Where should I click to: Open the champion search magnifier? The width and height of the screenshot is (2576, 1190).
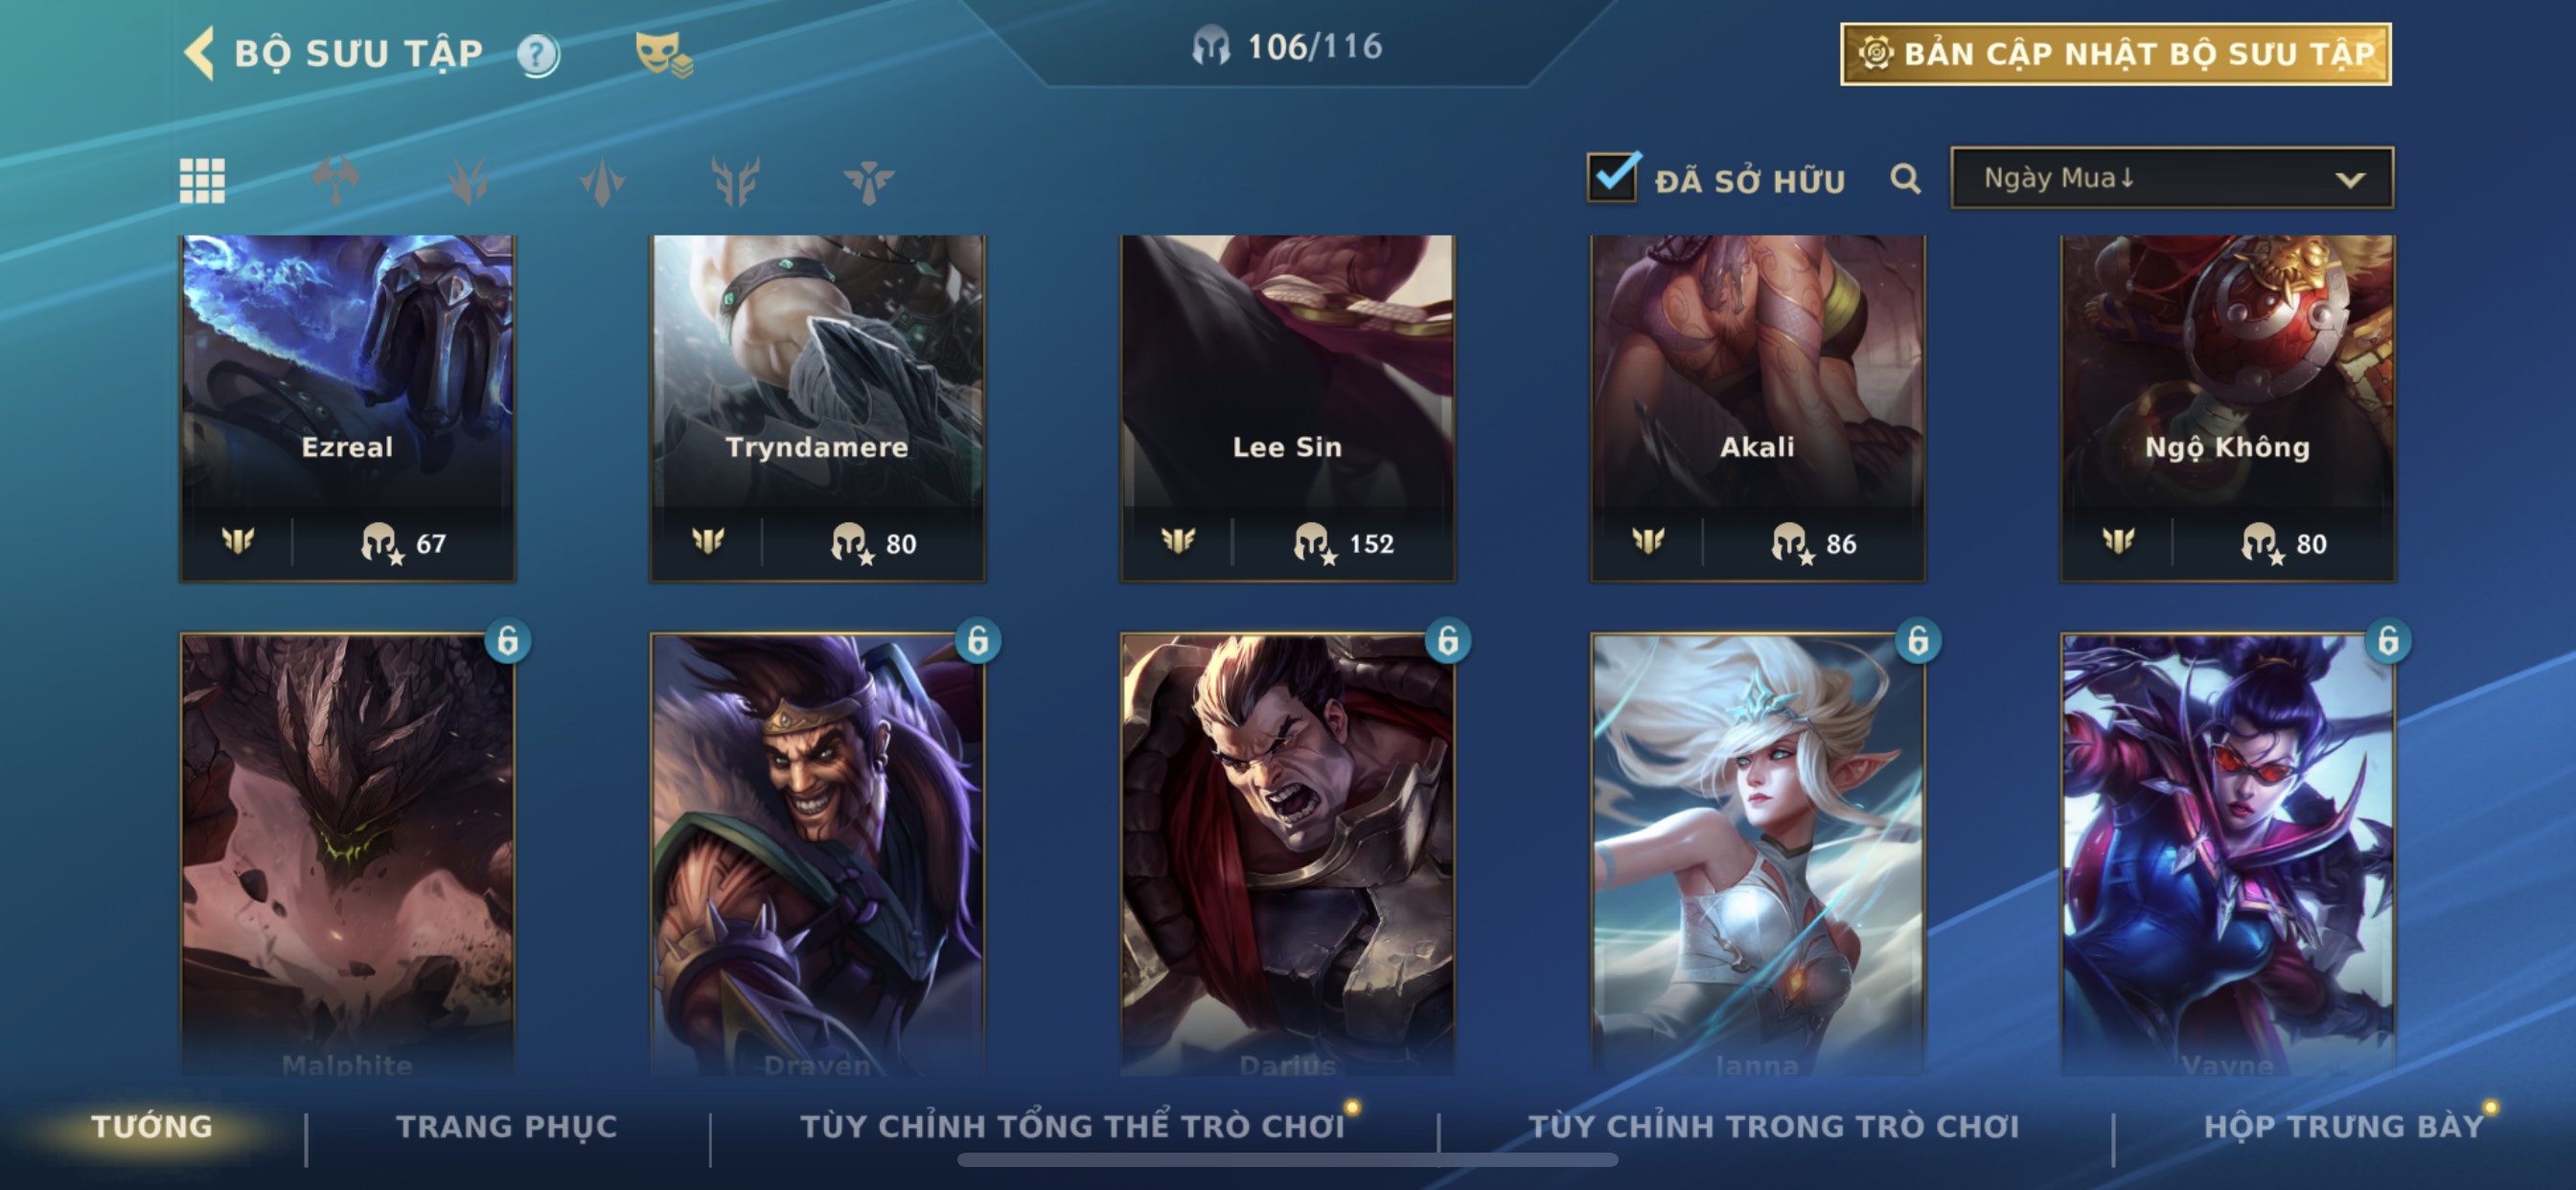1905,180
